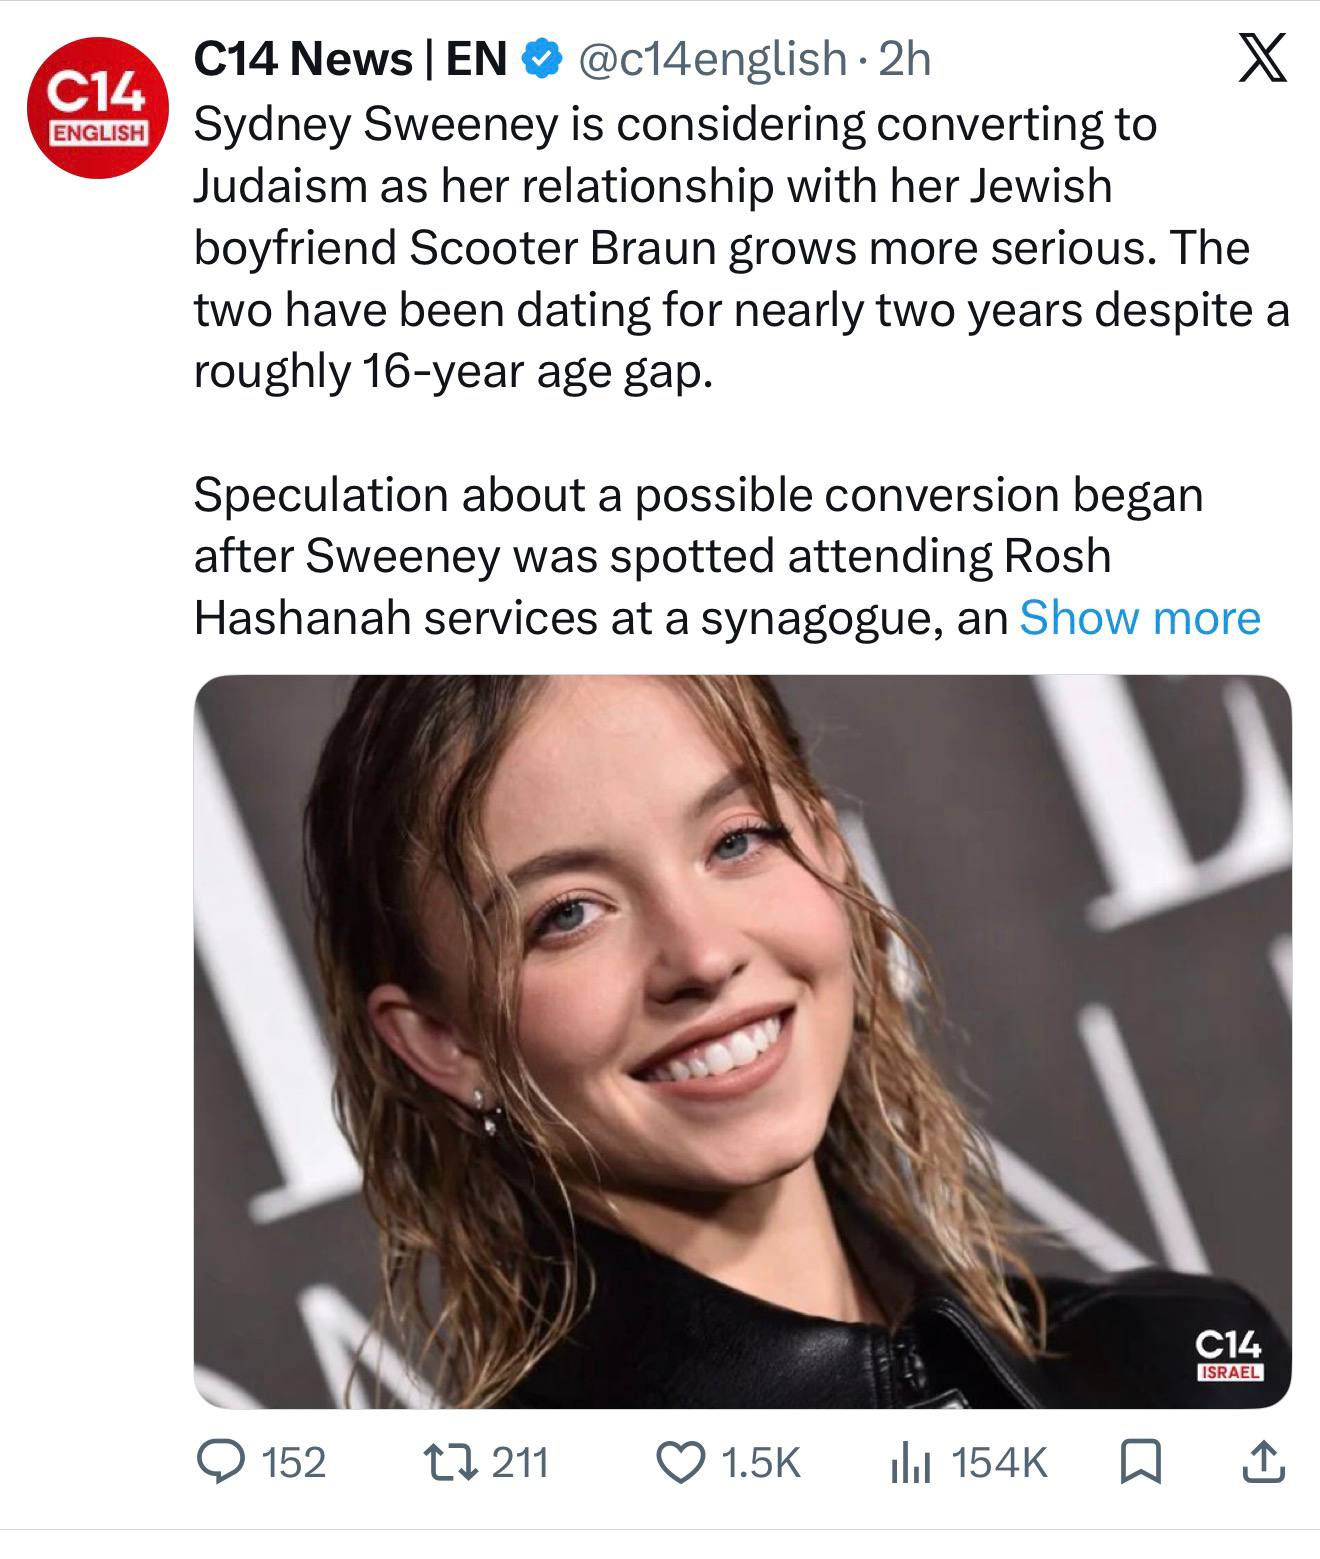Expand the post with Show more
The height and width of the screenshot is (1559, 1320).
click(x=1139, y=618)
